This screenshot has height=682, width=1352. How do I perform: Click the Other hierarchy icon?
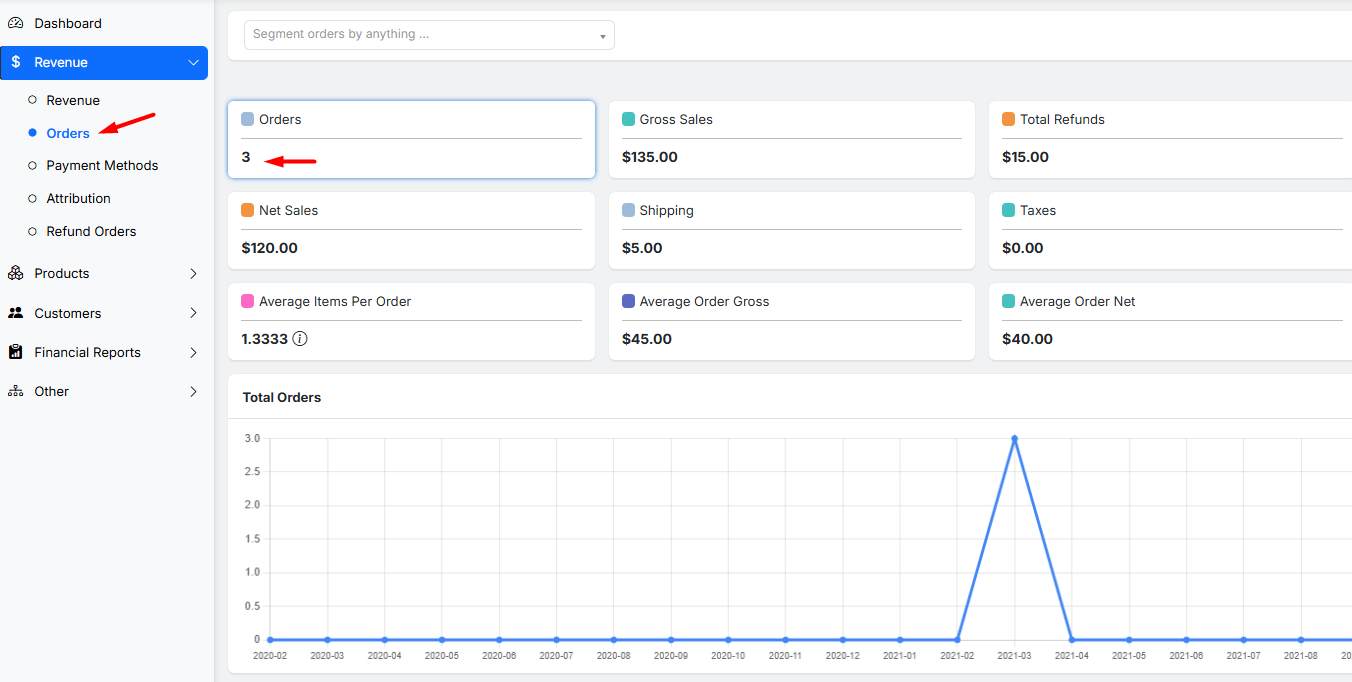16,391
